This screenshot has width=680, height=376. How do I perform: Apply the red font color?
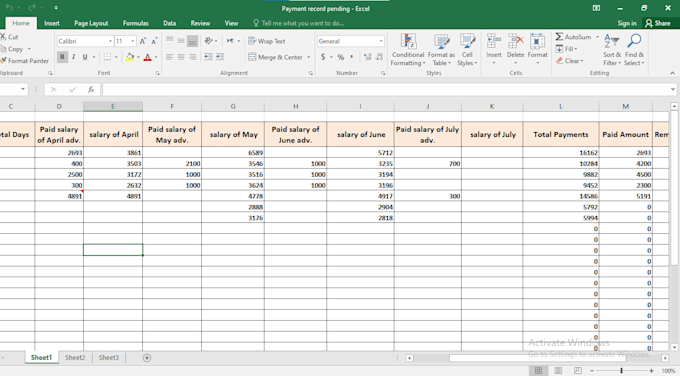coord(147,57)
